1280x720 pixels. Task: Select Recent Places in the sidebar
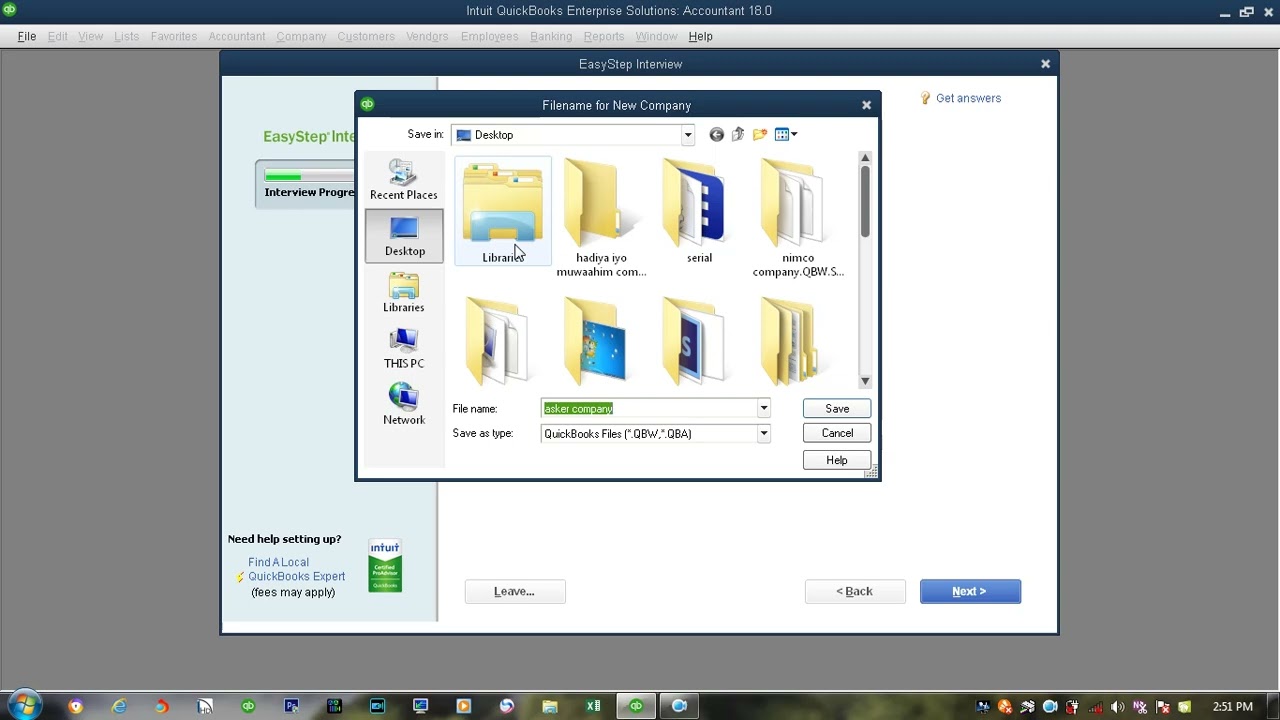[404, 180]
